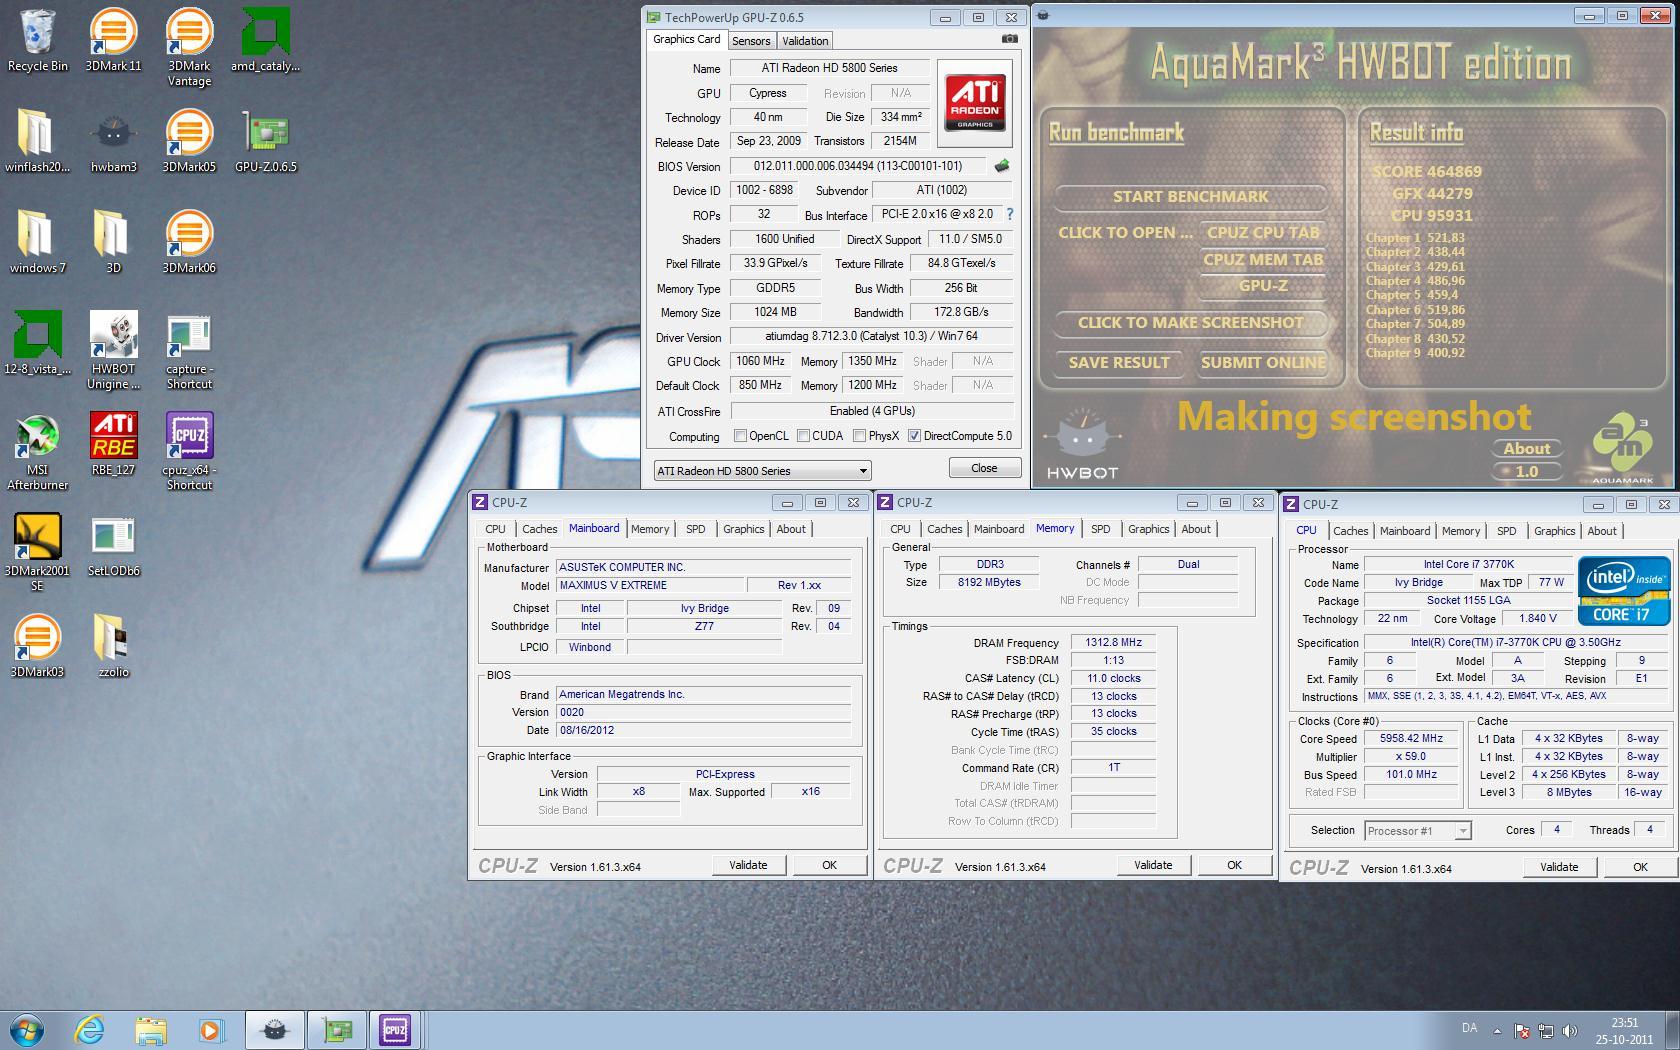Click START BENCHMARK in AquaMark3
1680x1050 pixels.
point(1191,197)
